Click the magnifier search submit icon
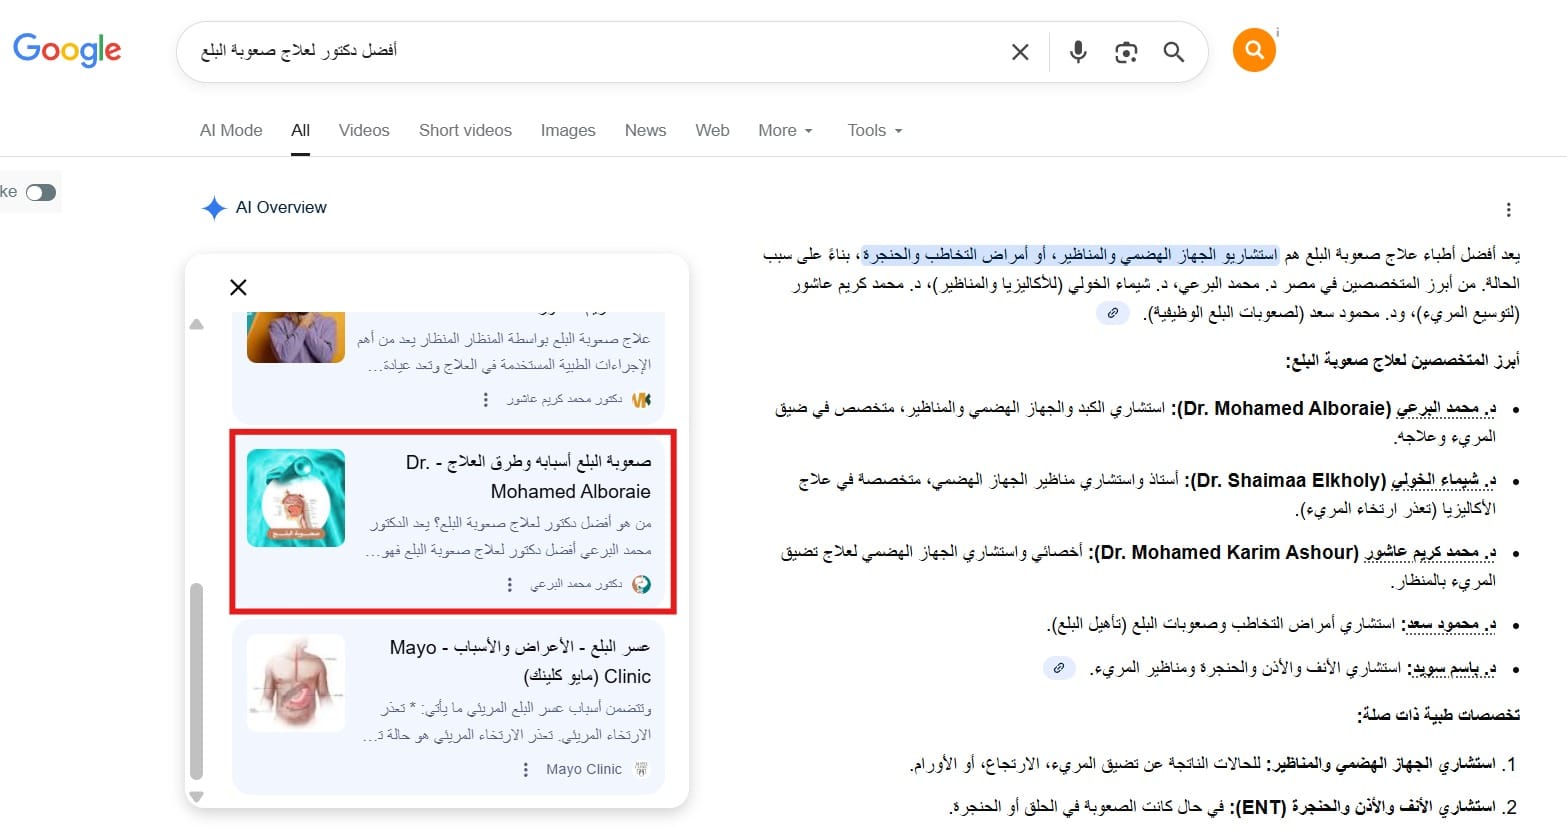 click(1173, 52)
